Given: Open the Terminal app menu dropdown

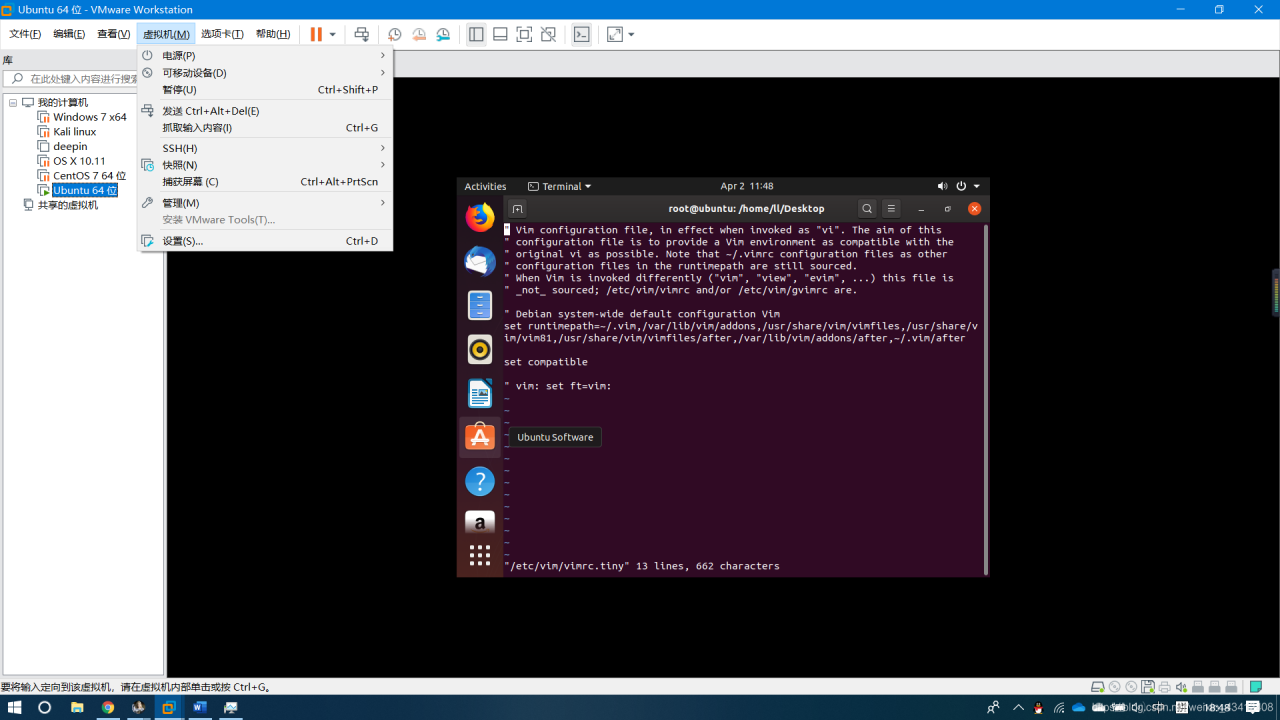Looking at the screenshot, I should (560, 186).
